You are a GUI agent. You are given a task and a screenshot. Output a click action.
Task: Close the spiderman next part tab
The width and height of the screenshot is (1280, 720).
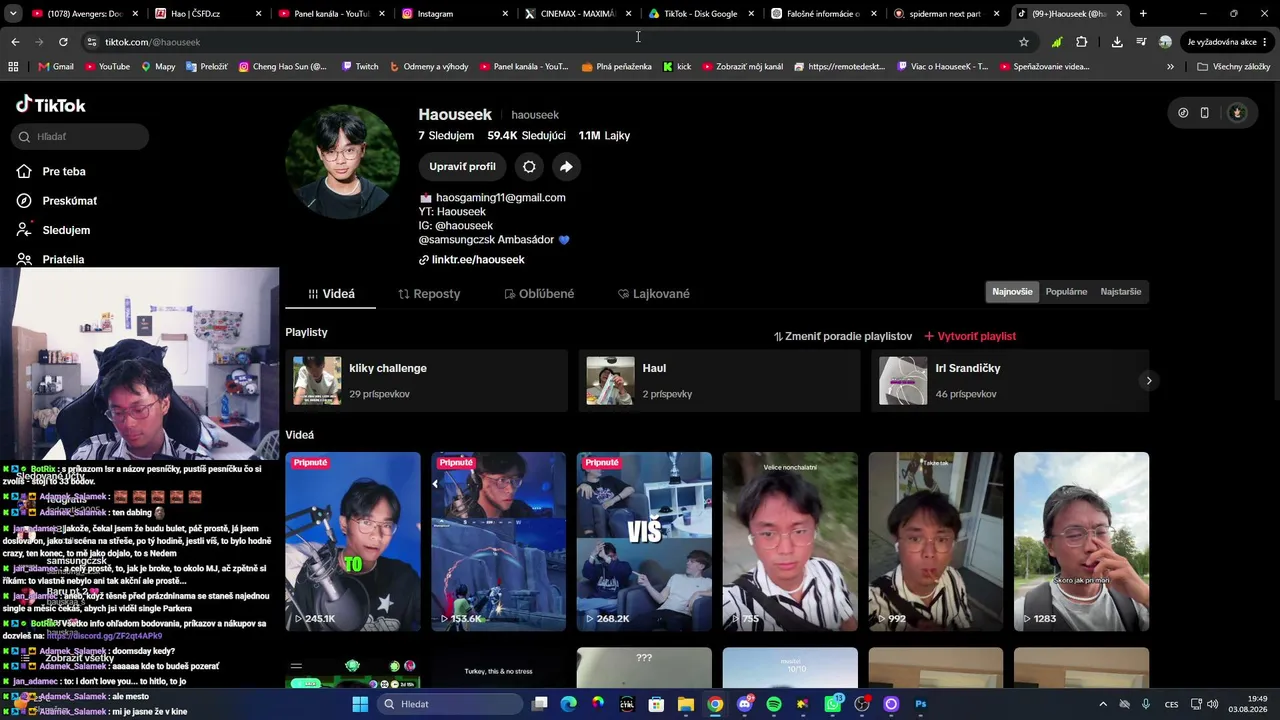pyautogui.click(x=997, y=14)
